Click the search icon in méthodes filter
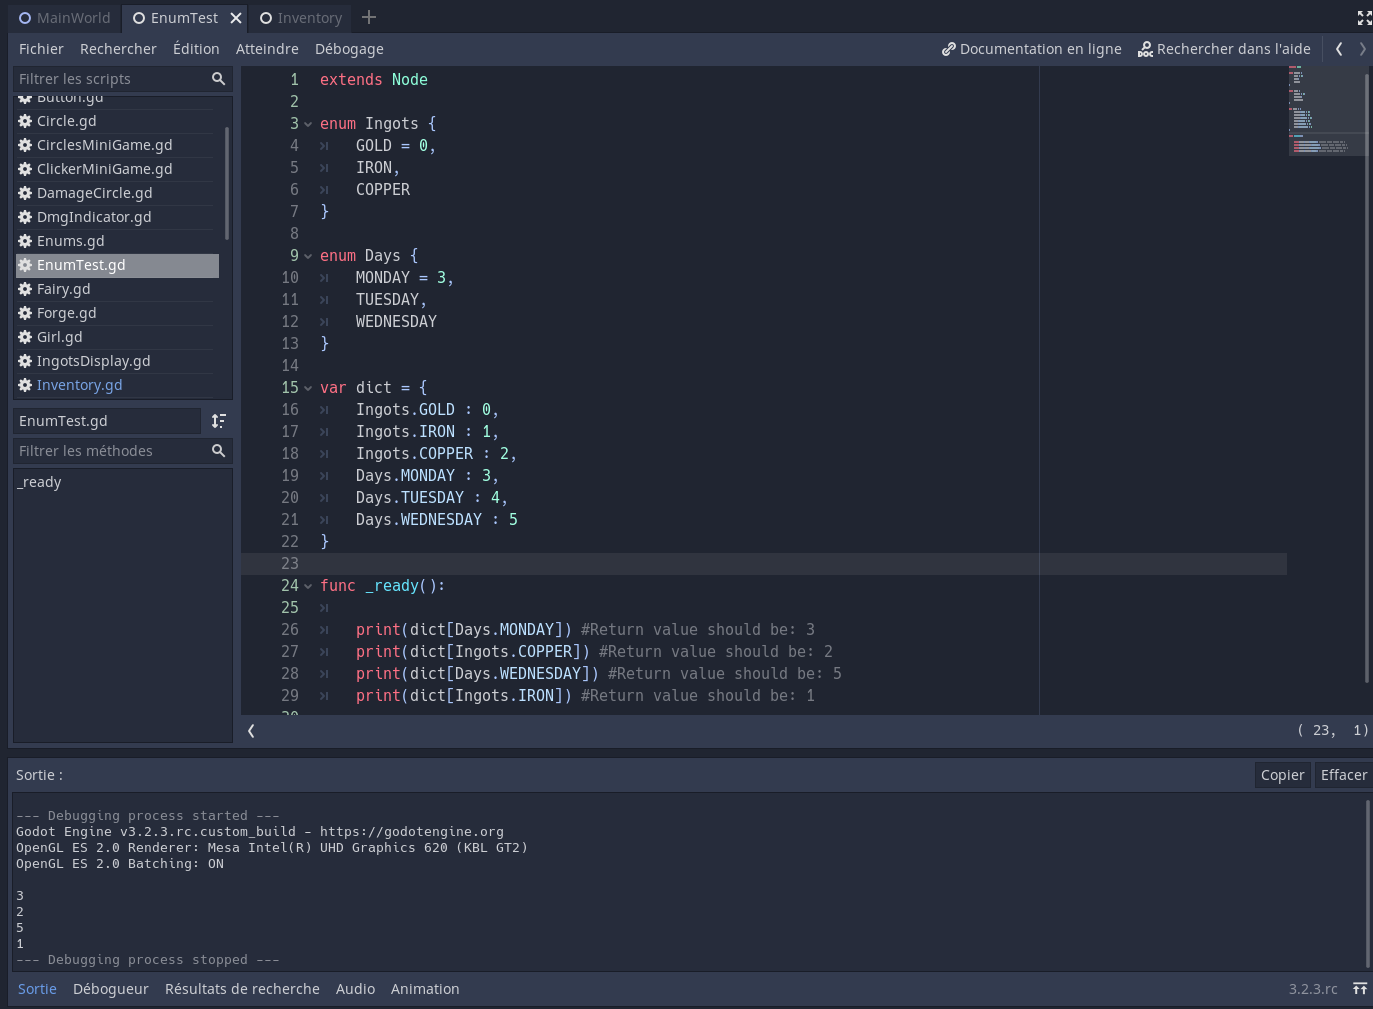The image size is (1373, 1009). click(x=218, y=451)
